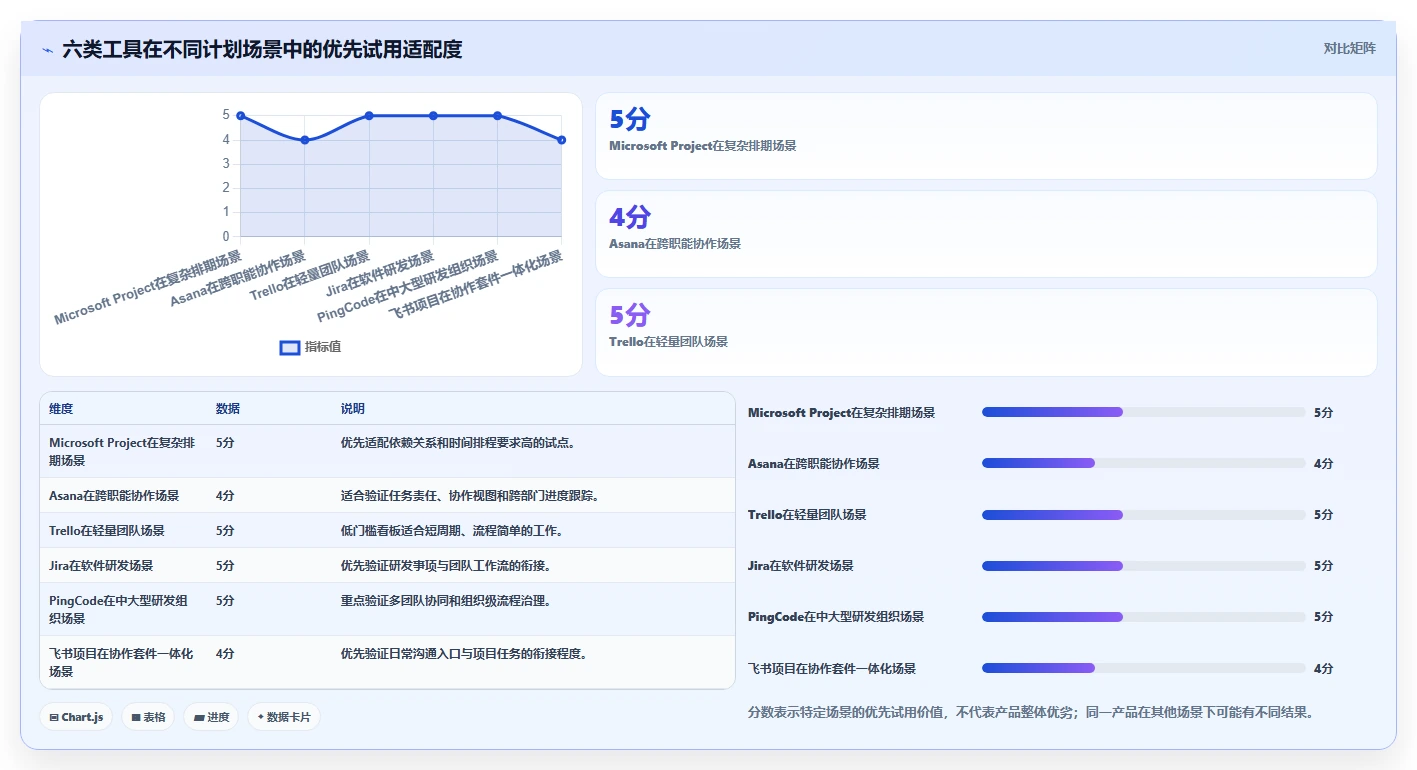
Task: Click the PingCode在中大型研发组织场景 progress bar
Action: (x=1144, y=616)
